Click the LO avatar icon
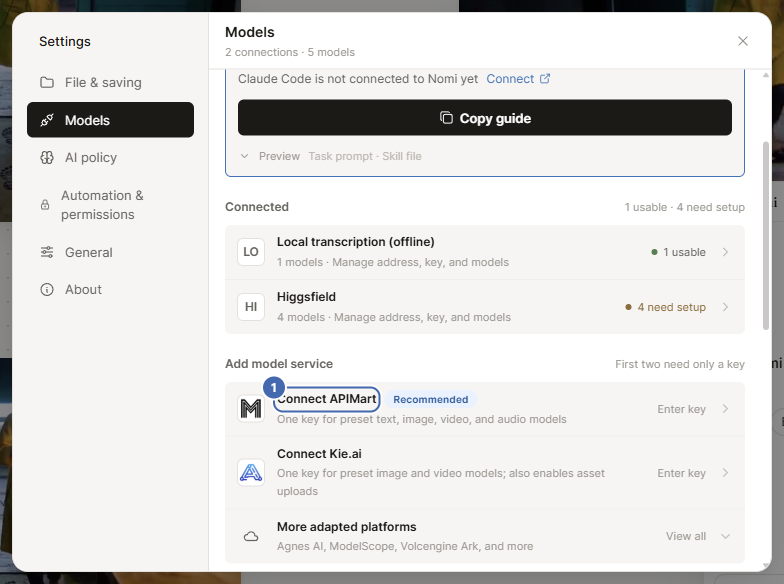This screenshot has width=784, height=584. tap(251, 252)
